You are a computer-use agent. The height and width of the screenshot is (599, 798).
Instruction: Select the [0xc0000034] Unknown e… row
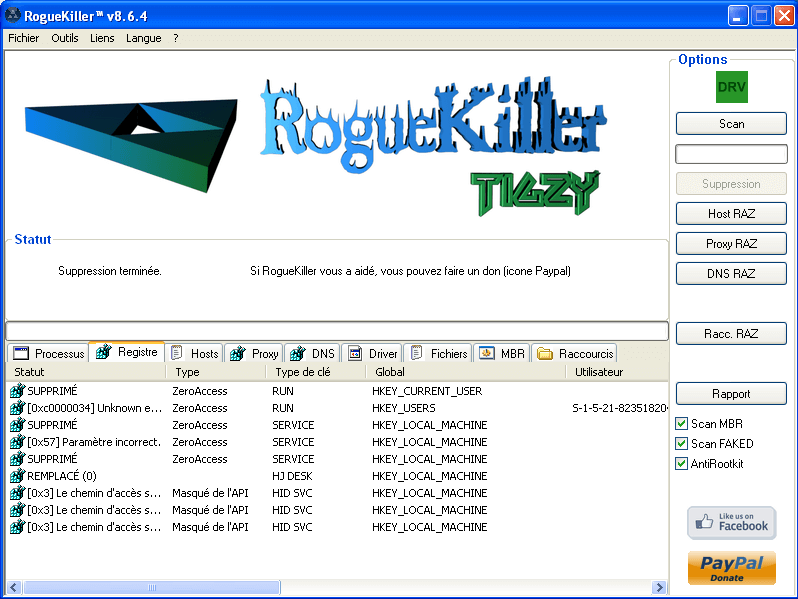pyautogui.click(x=336, y=408)
